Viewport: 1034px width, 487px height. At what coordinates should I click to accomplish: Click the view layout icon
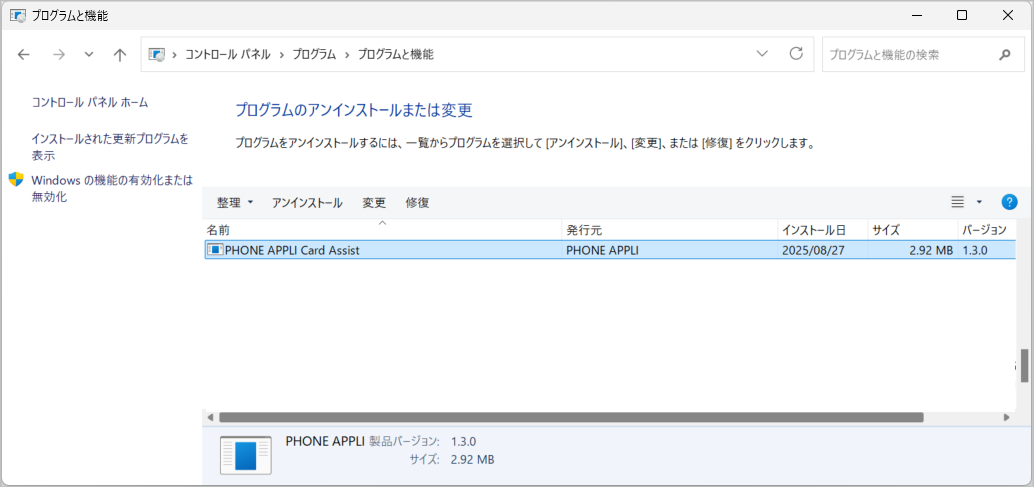click(x=957, y=202)
